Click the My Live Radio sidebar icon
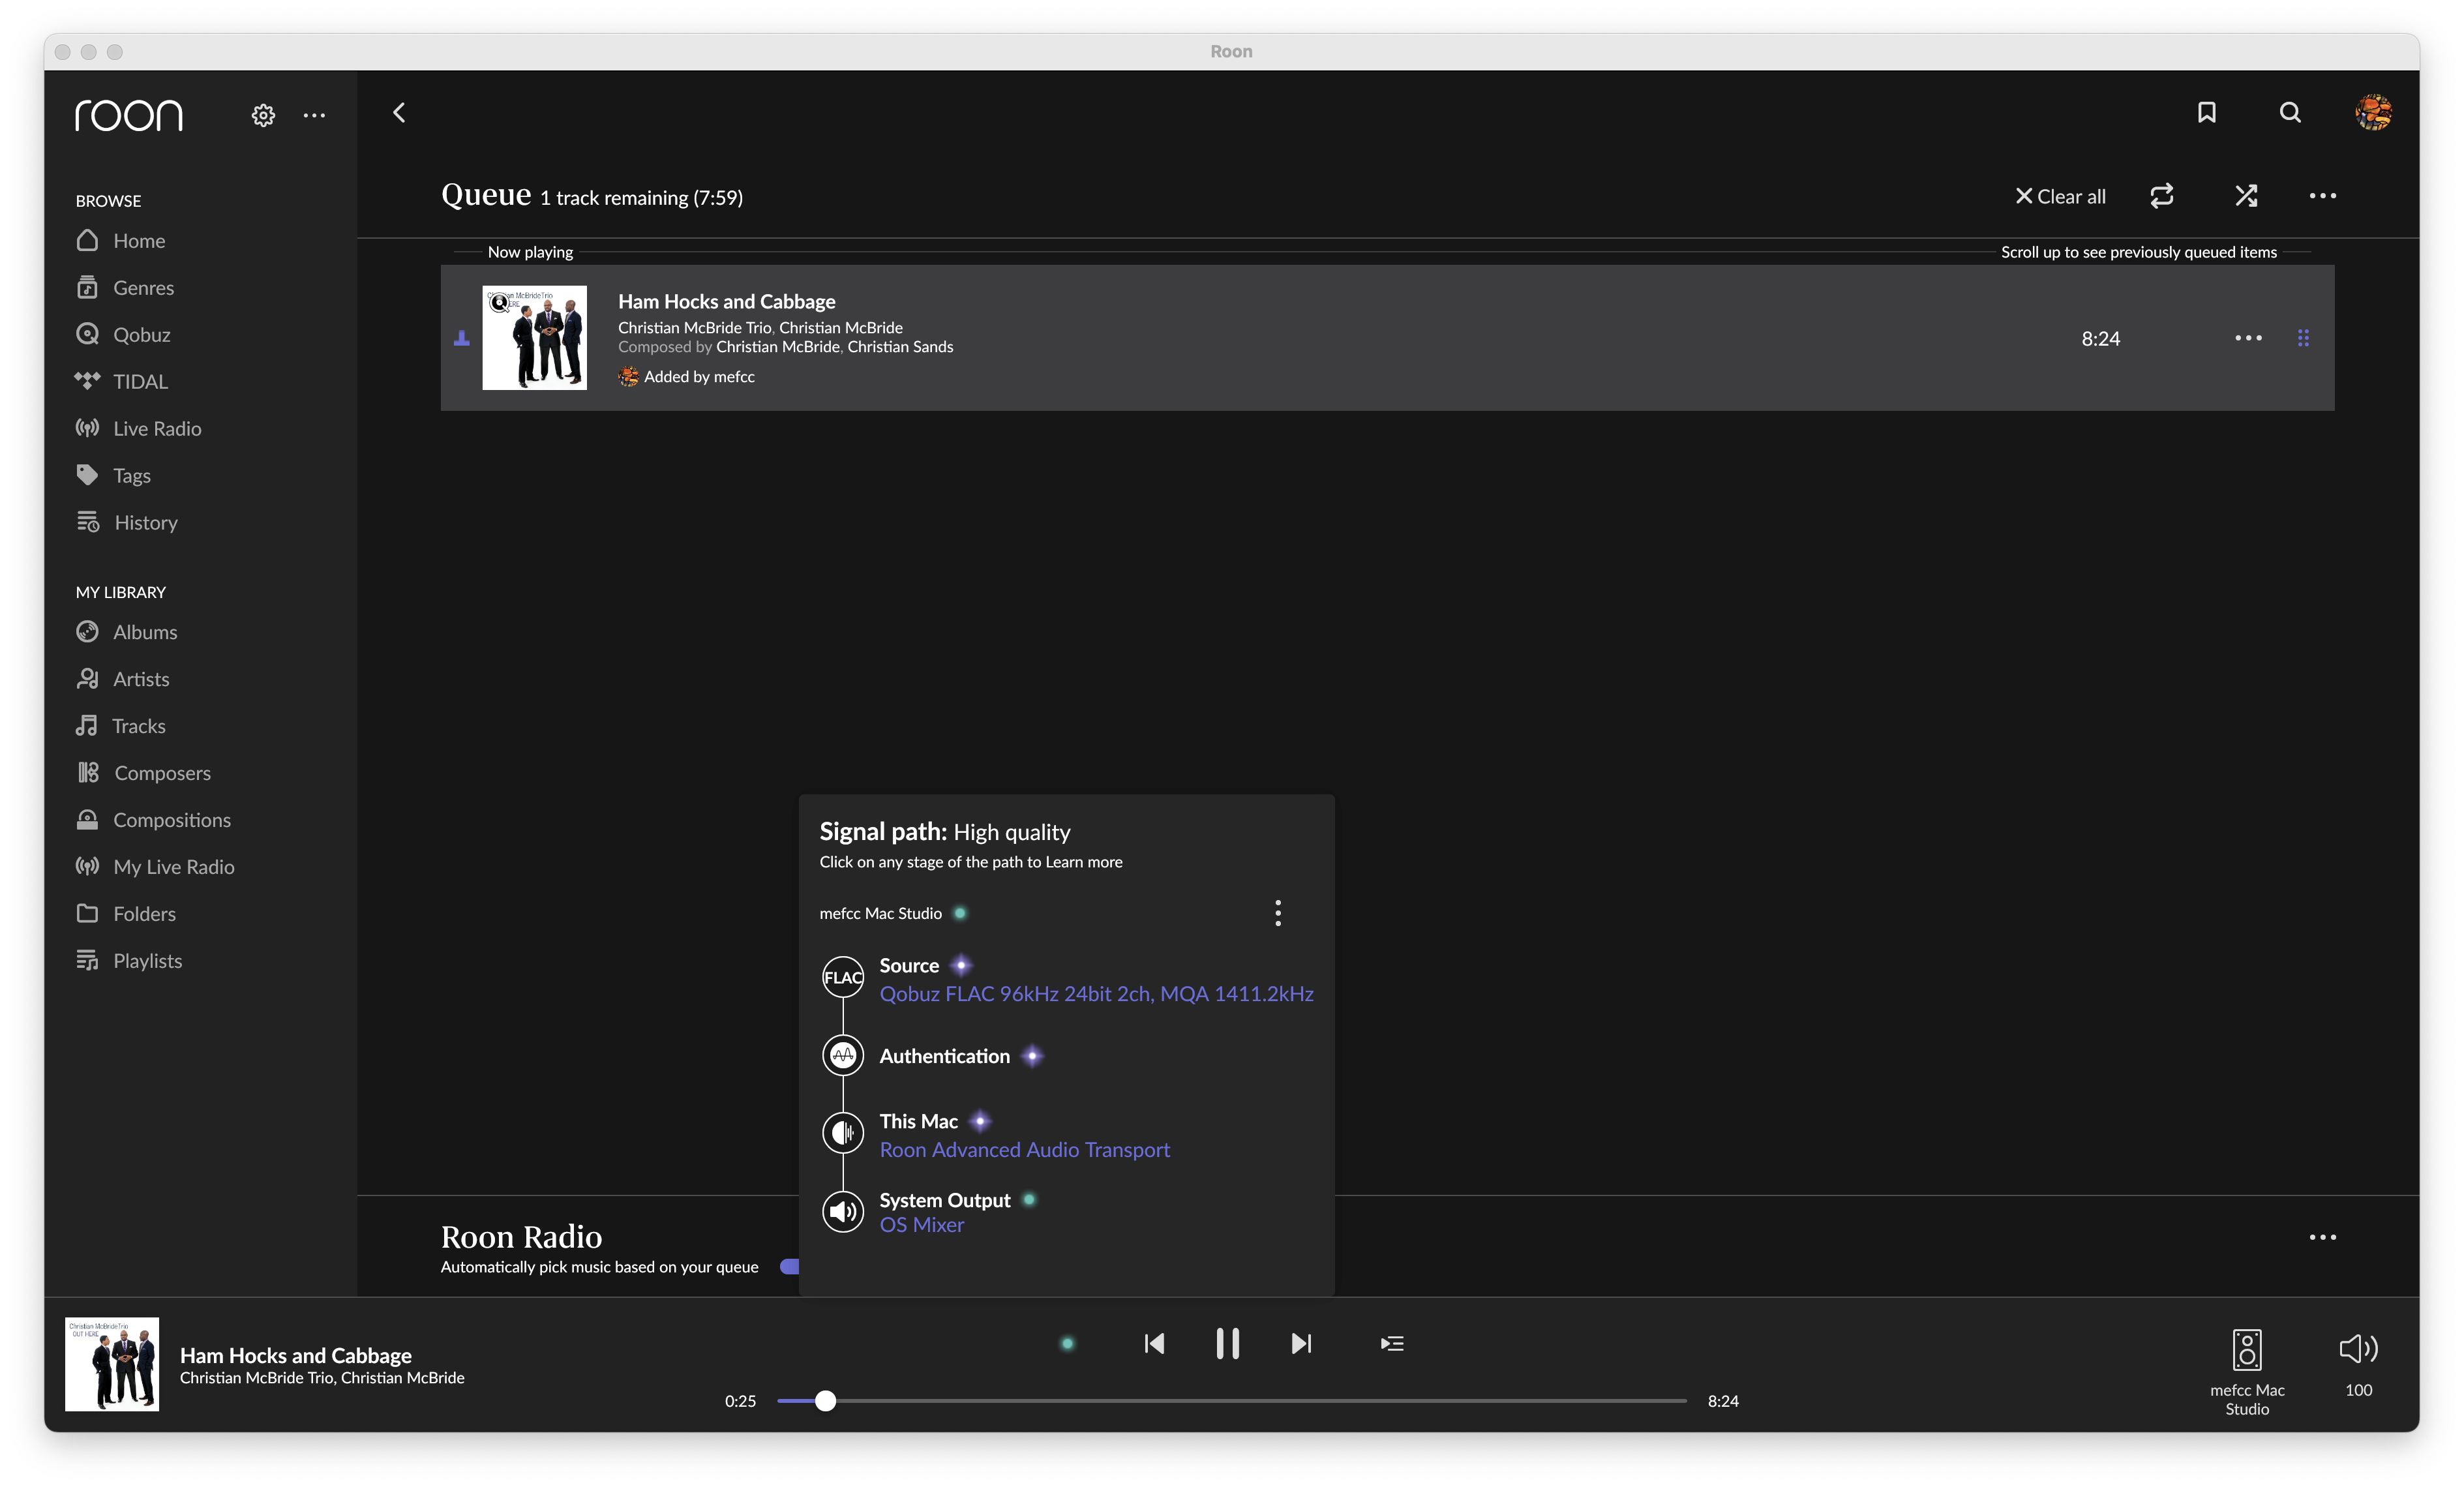This screenshot has width=2464, height=1487. click(88, 867)
